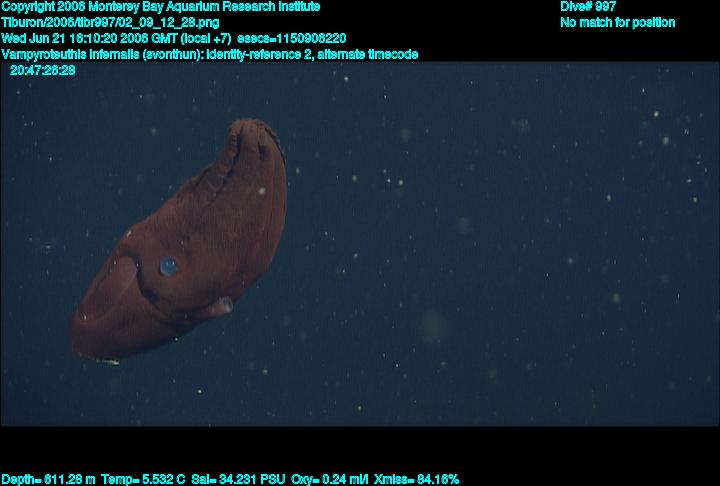The height and width of the screenshot is (486, 720).
Task: Click 'identity-reference 2, alternate timecode' text
Action: coord(312,54)
